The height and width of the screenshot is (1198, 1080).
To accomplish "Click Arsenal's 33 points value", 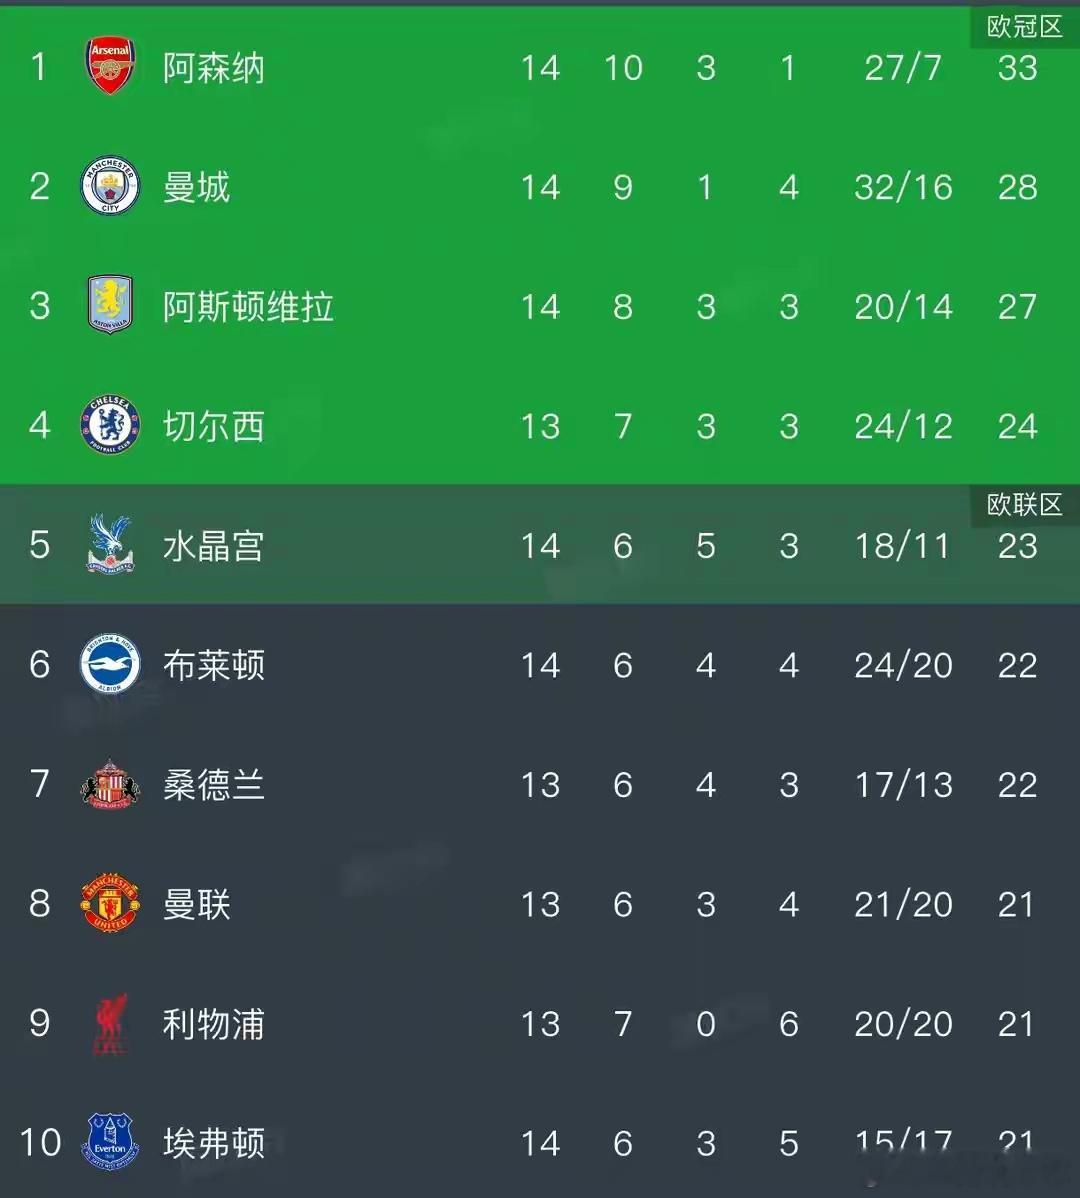I will 1017,68.
